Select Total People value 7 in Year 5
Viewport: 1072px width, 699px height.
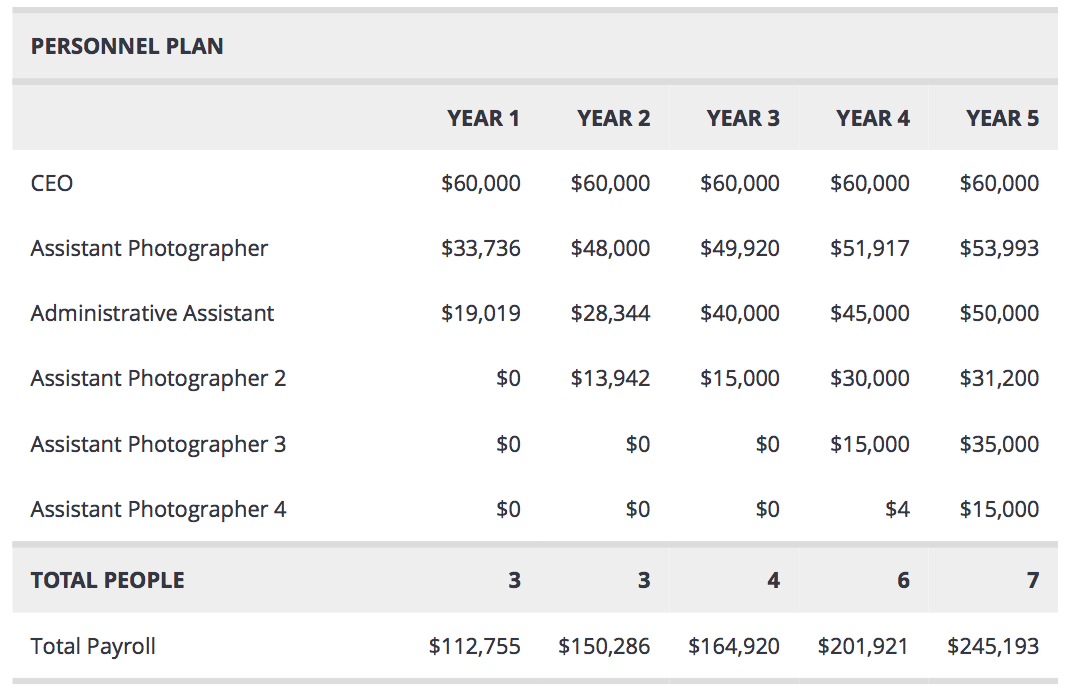[1033, 580]
